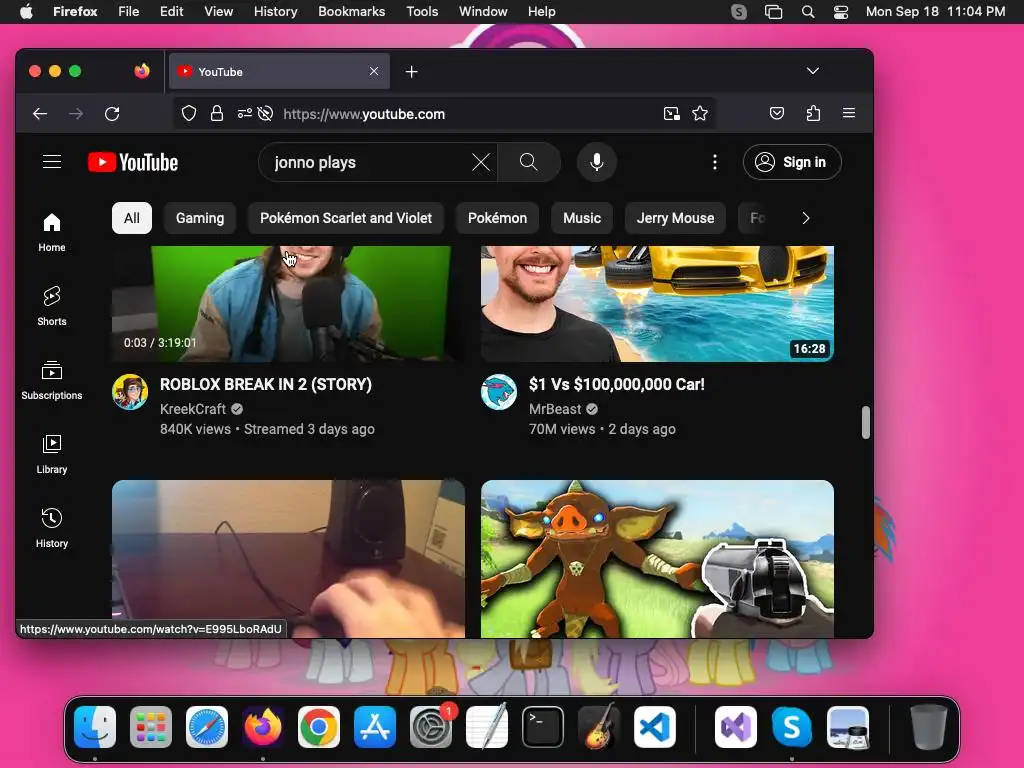Open History in the sidebar
This screenshot has width=1024, height=768.
52,528
